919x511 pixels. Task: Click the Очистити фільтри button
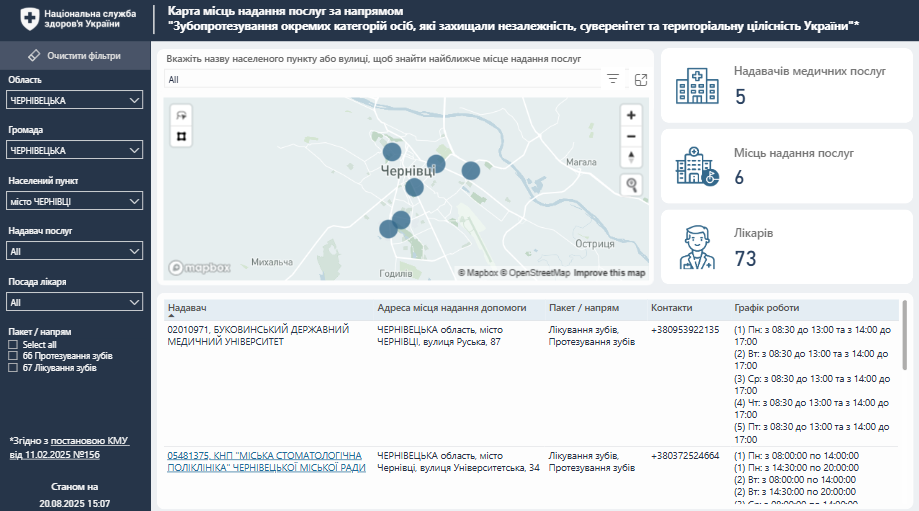pos(75,56)
